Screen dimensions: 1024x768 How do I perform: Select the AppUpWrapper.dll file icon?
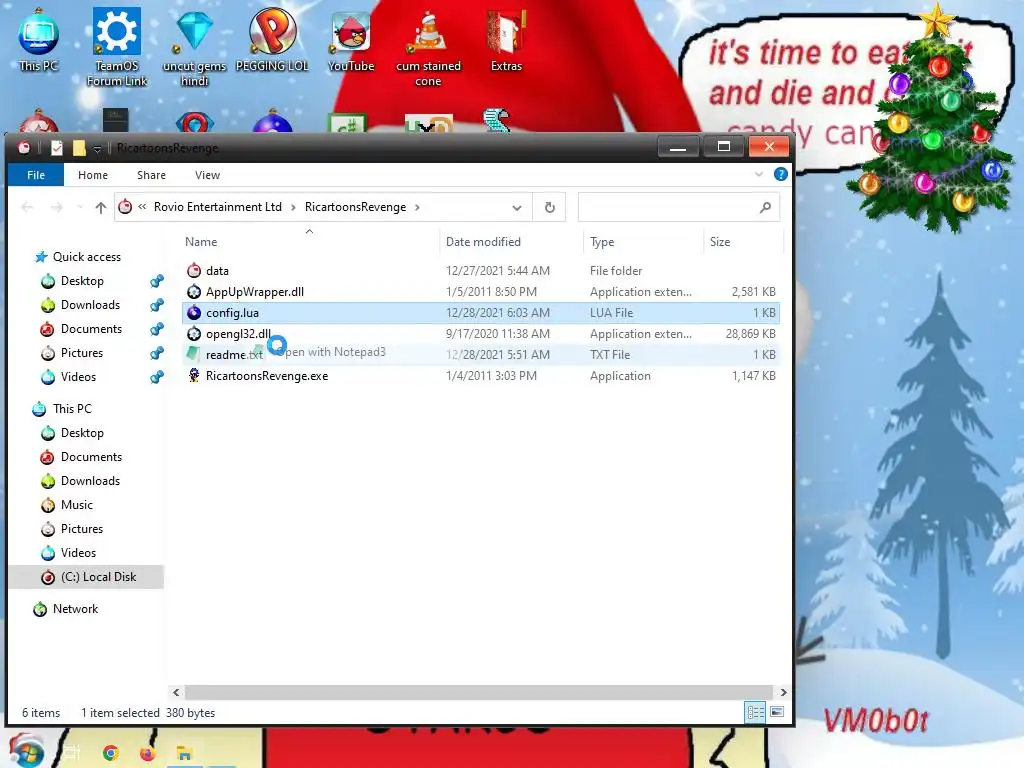point(194,292)
